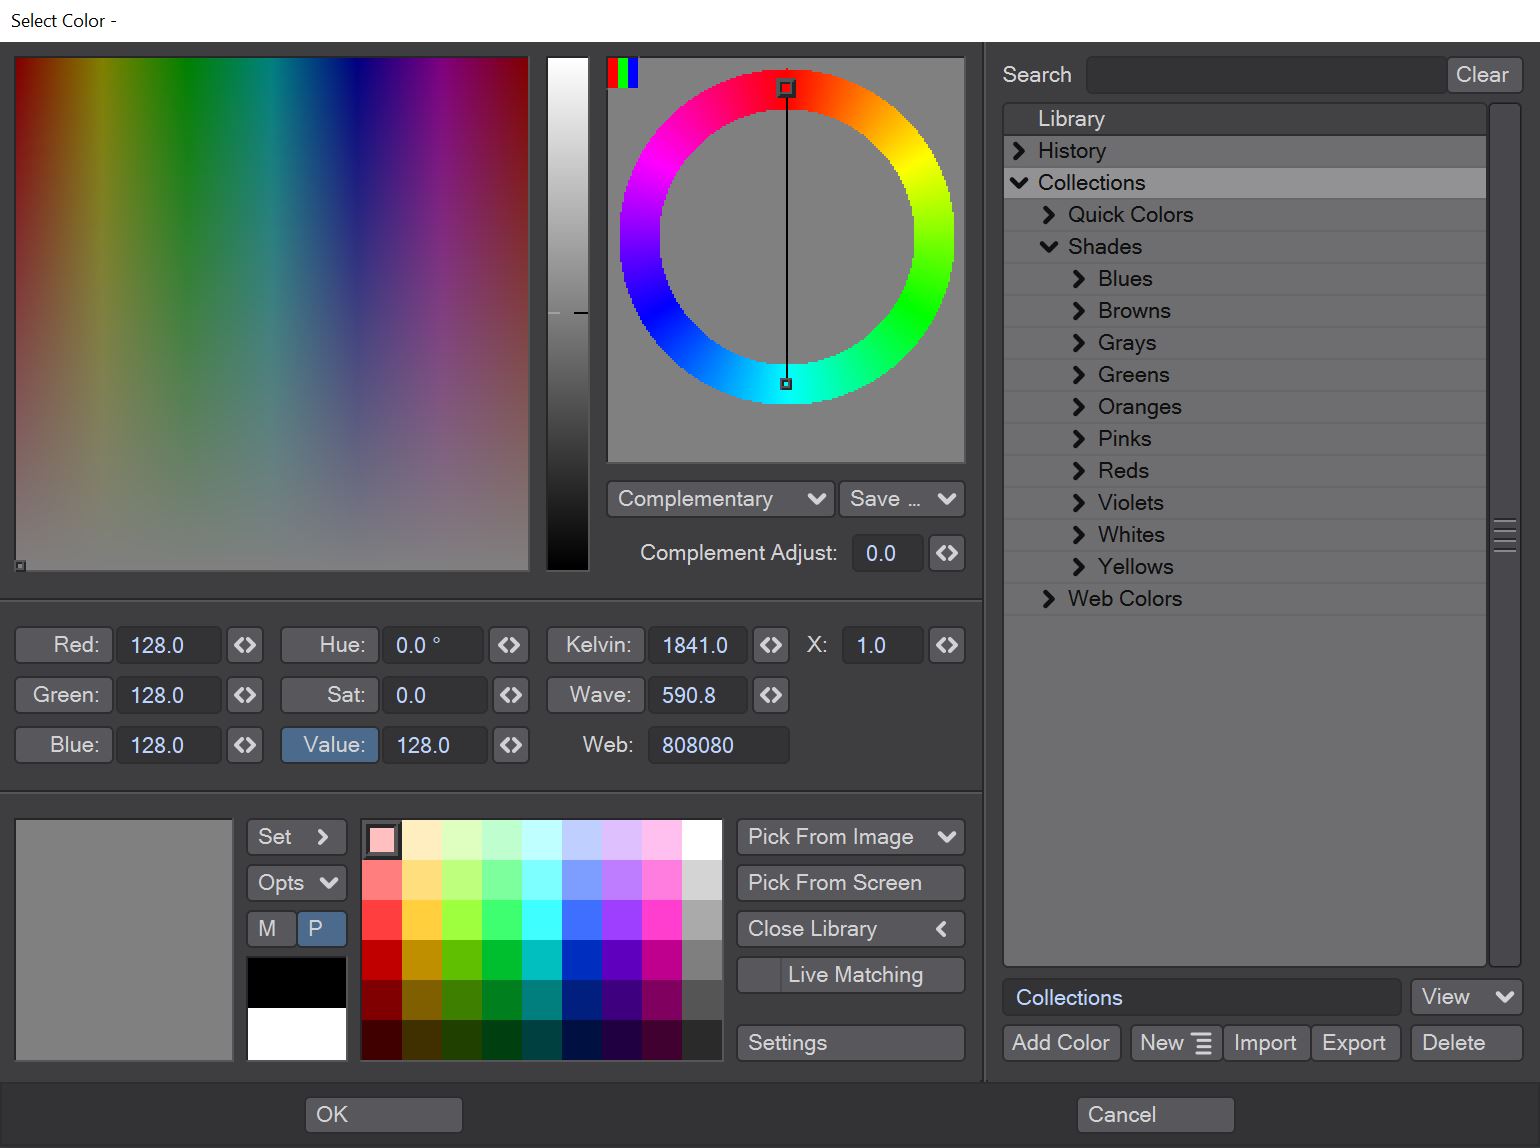The image size is (1540, 1148).
Task: Switch the active channel slider to Hue
Action: point(329,645)
